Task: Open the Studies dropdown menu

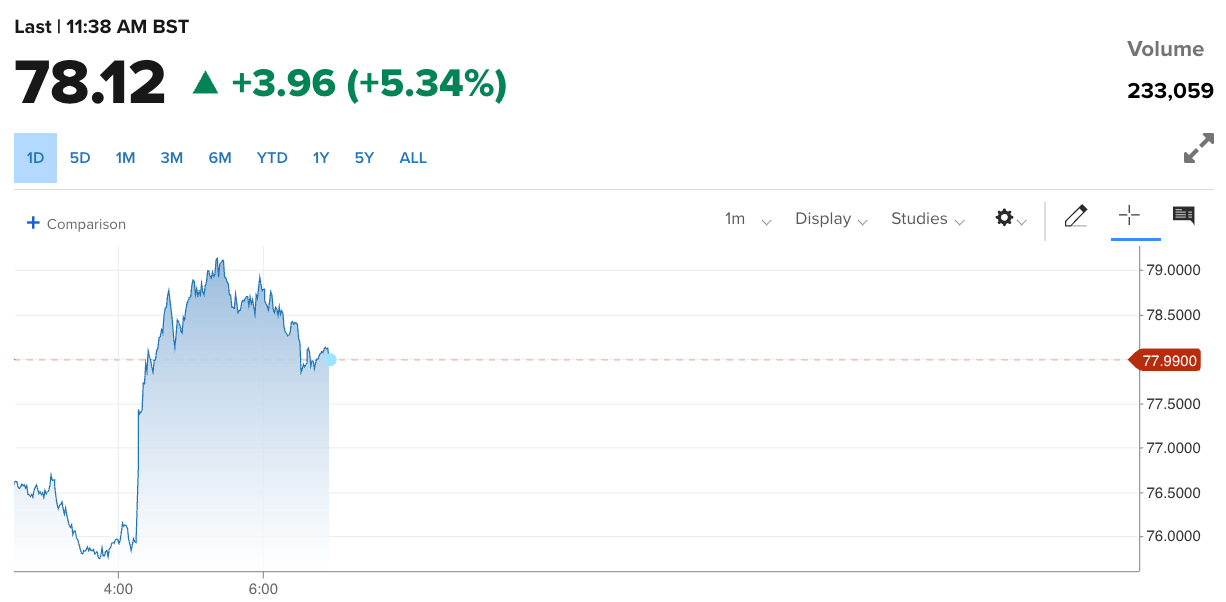Action: pyautogui.click(x=928, y=219)
